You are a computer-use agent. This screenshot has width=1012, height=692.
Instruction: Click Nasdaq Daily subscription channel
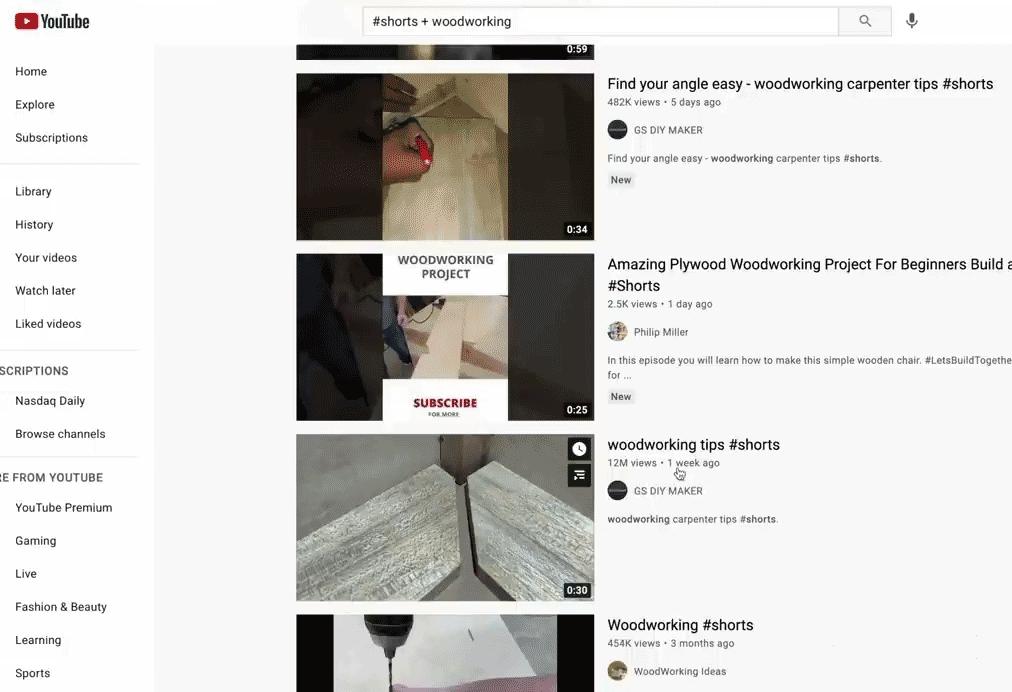pyautogui.click(x=50, y=401)
